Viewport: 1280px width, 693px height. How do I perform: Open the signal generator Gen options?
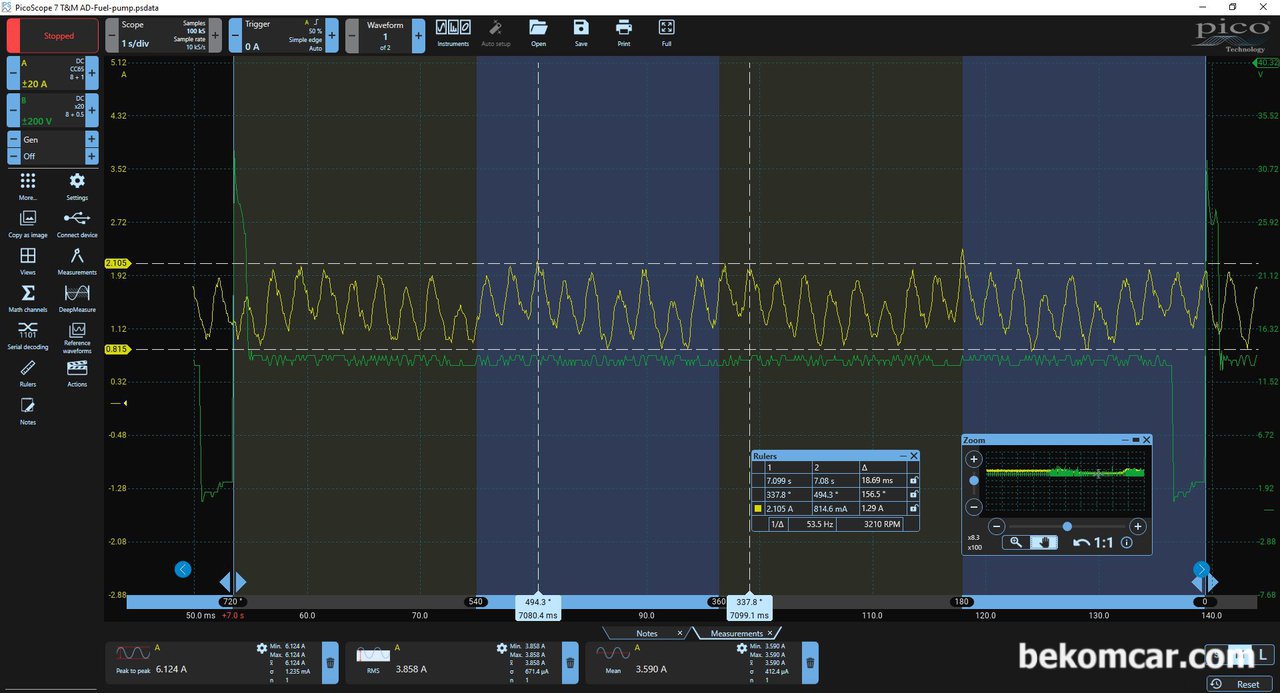53,140
